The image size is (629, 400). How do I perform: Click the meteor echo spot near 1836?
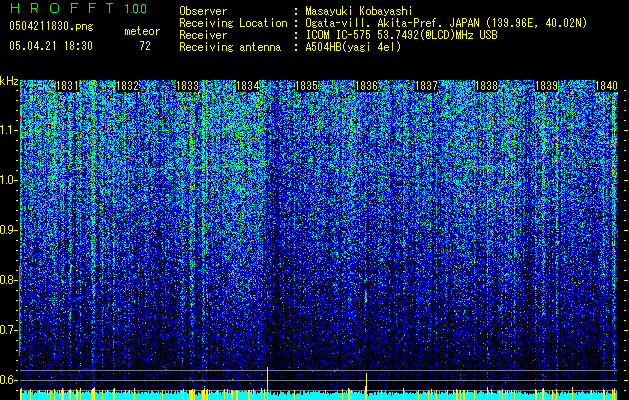click(366, 297)
